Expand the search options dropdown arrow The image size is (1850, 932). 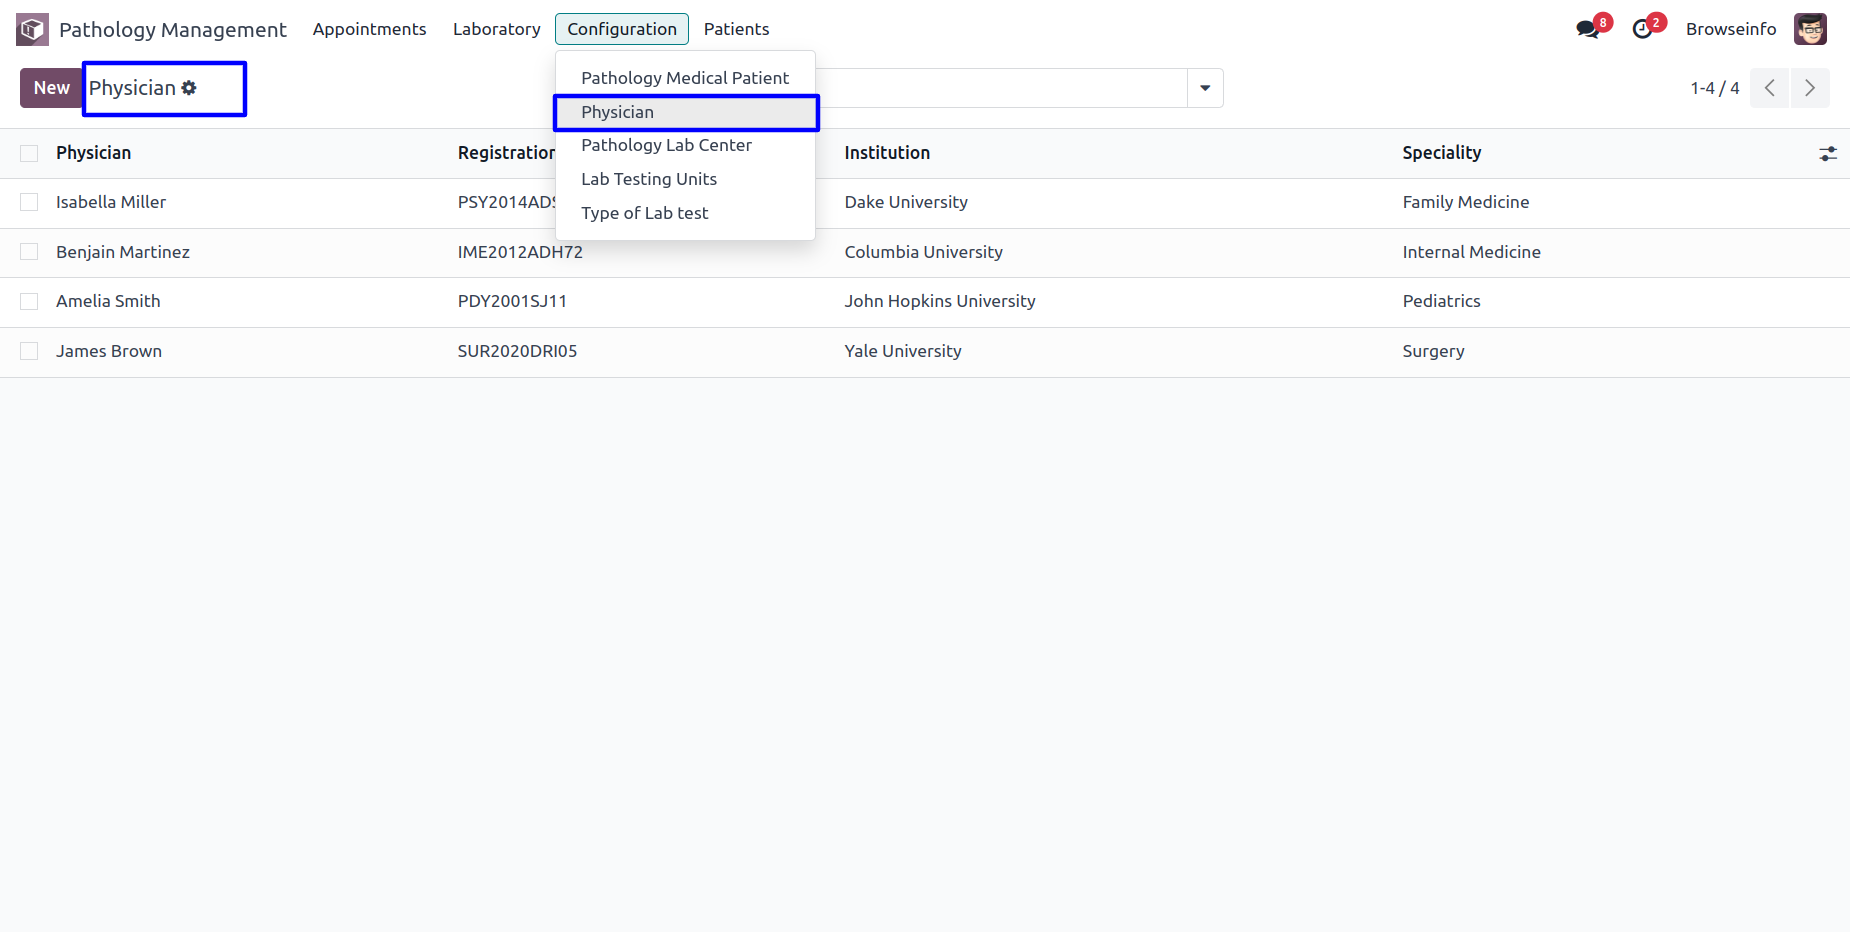click(x=1205, y=88)
